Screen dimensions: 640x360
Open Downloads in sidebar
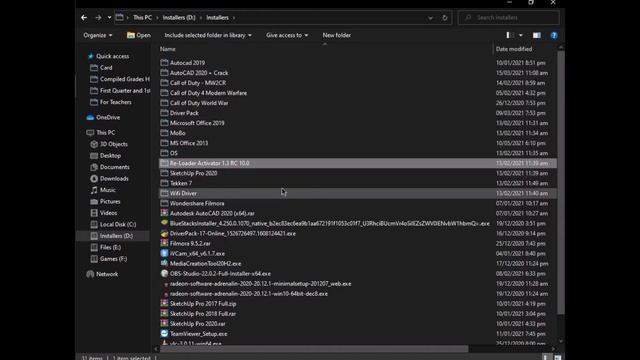(114, 178)
